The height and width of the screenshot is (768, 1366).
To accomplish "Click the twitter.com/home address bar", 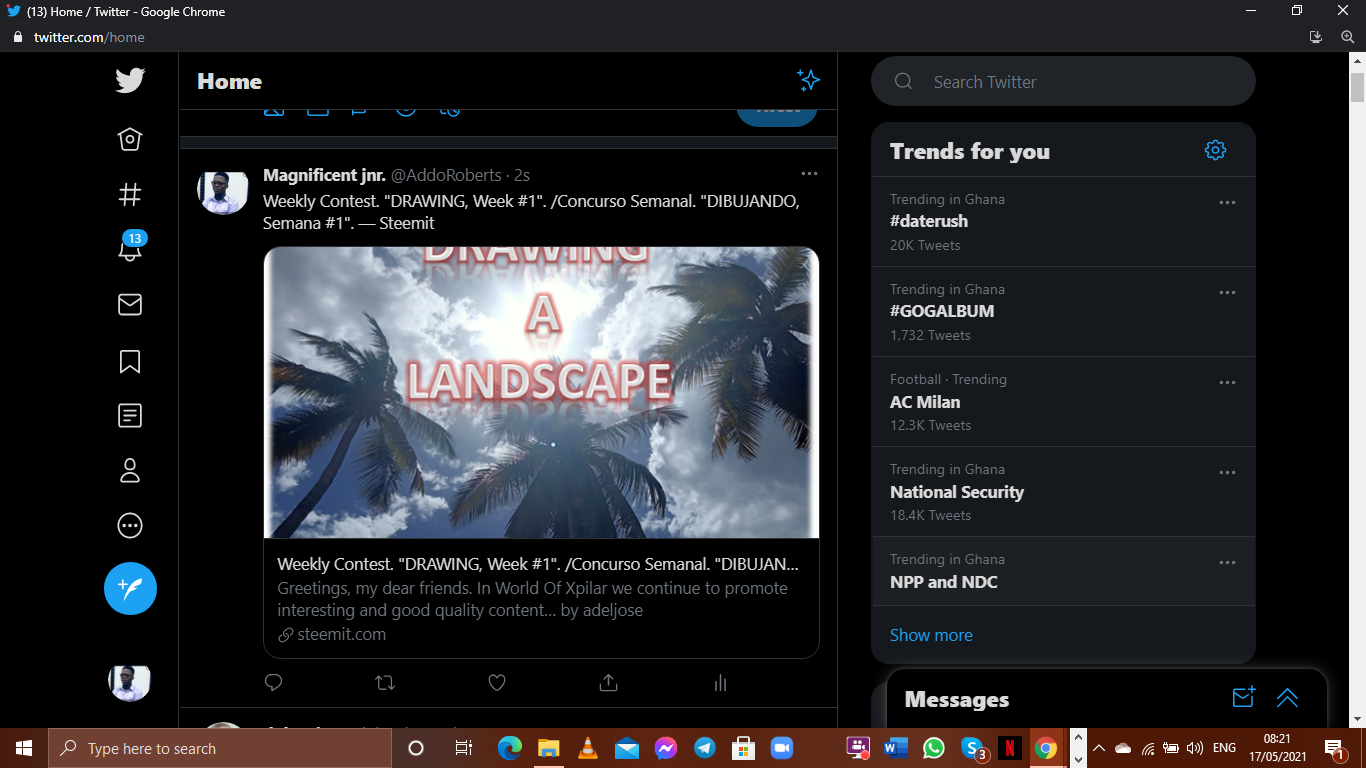I will click(89, 37).
